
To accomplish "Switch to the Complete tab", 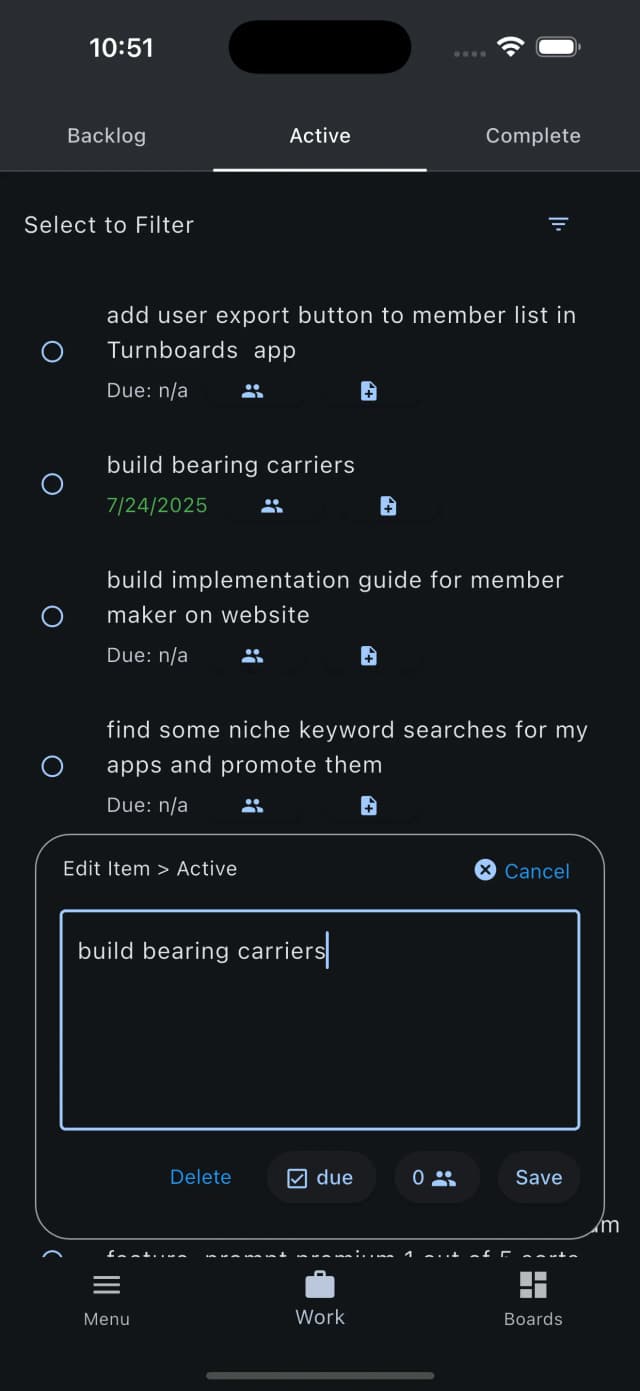I will [533, 135].
